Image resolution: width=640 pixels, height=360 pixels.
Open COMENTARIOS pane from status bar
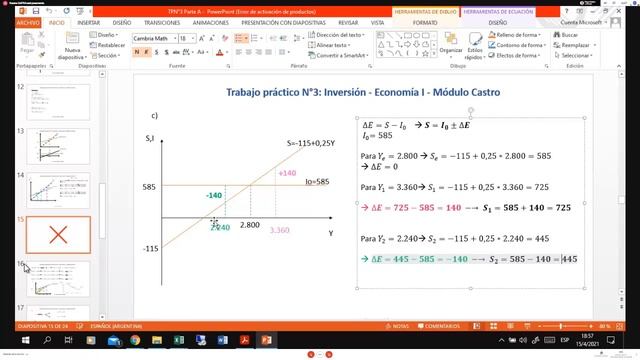438,326
